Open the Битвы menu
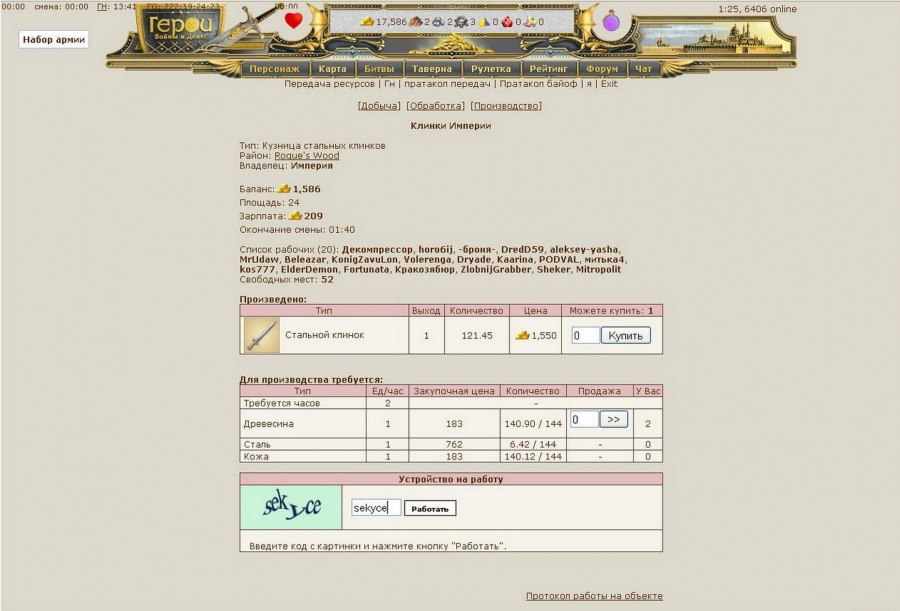Viewport: 900px width, 611px height. tap(379, 69)
